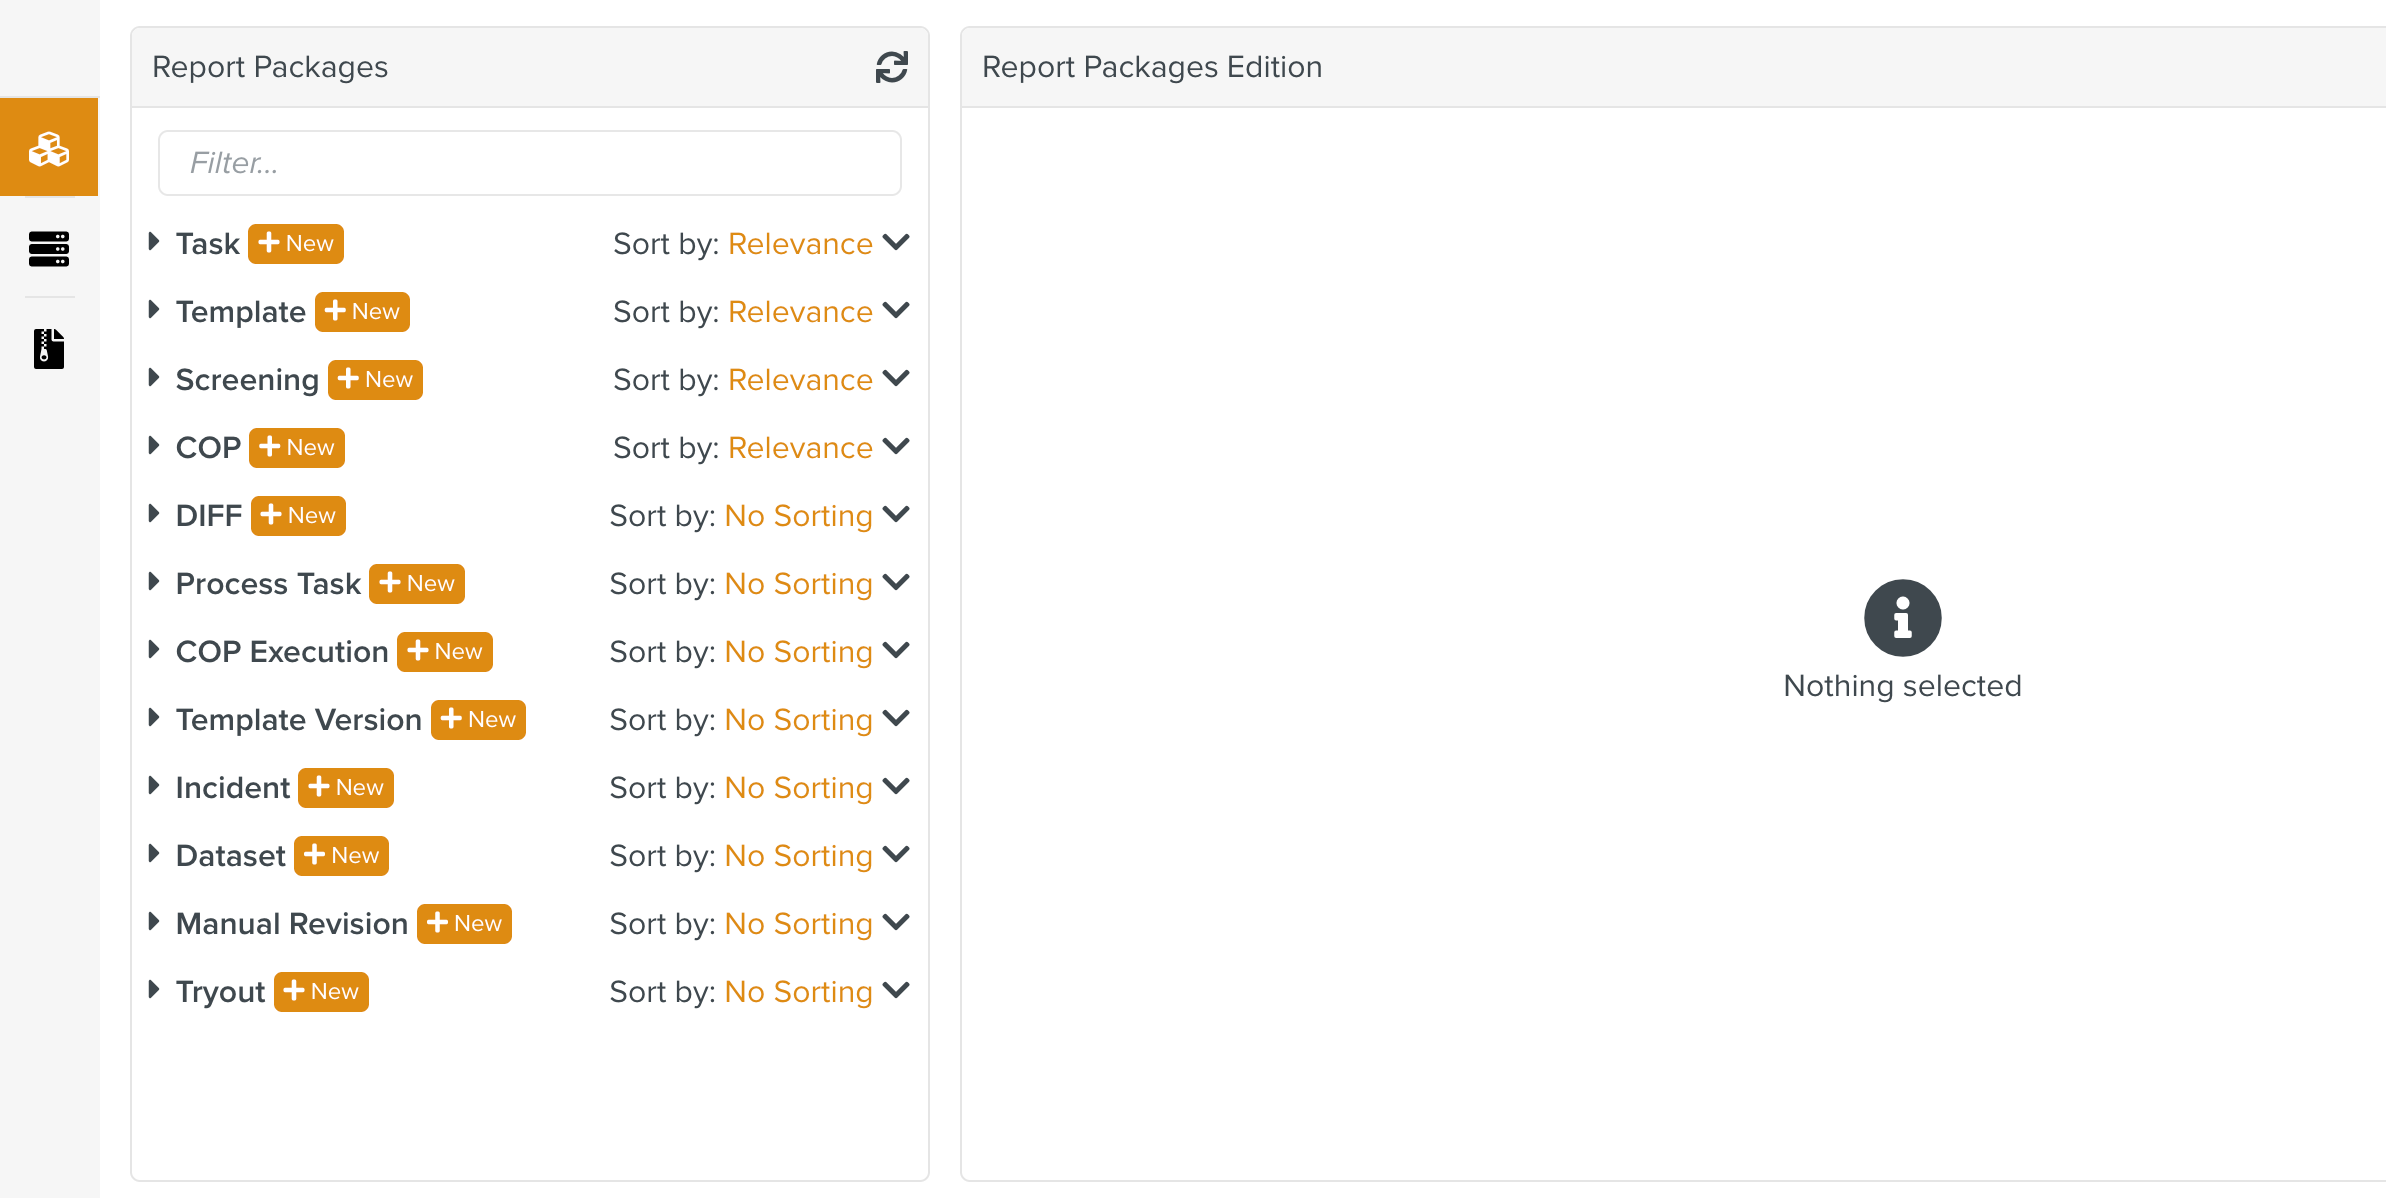Expand the Template tree row
The width and height of the screenshot is (2386, 1198).
click(x=154, y=309)
